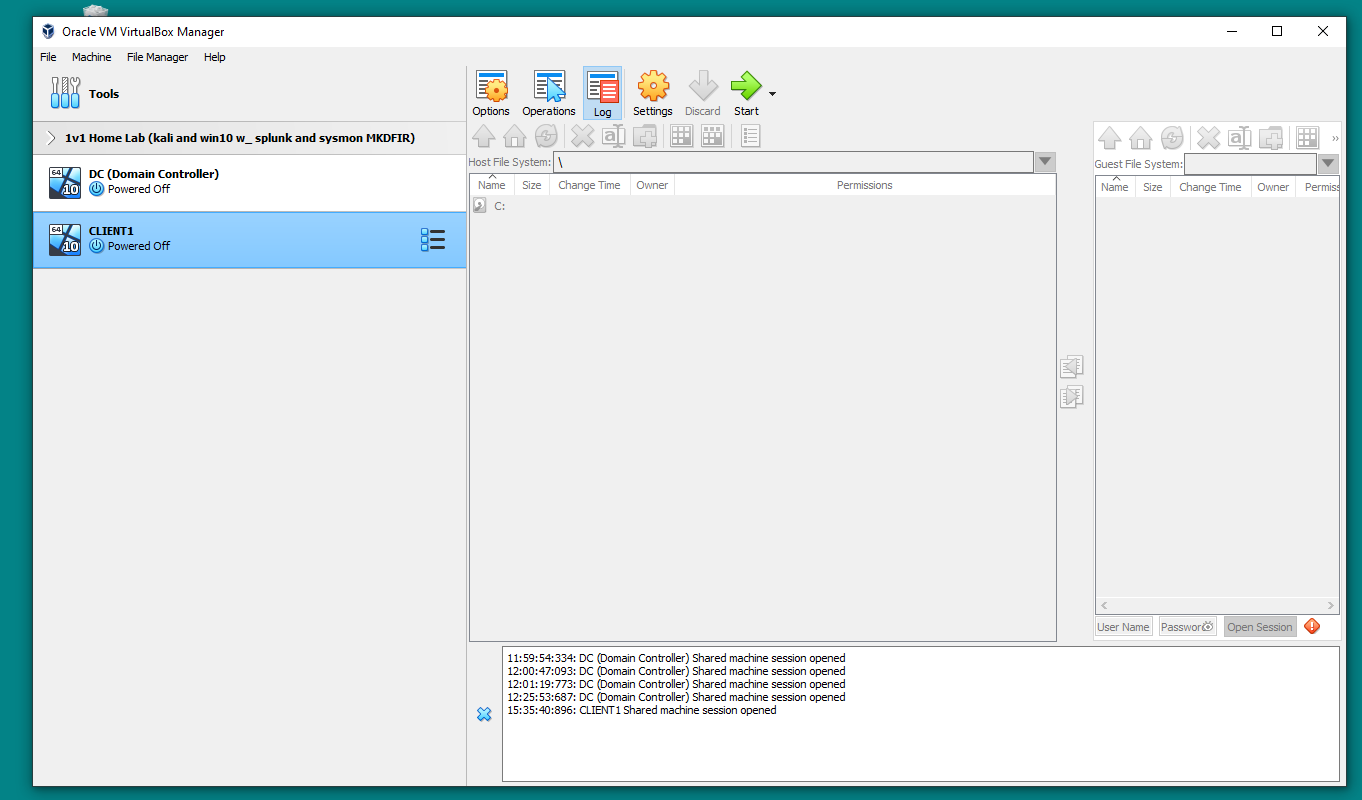Create new folder in host pane
This screenshot has height=800, width=1362.
click(x=645, y=136)
